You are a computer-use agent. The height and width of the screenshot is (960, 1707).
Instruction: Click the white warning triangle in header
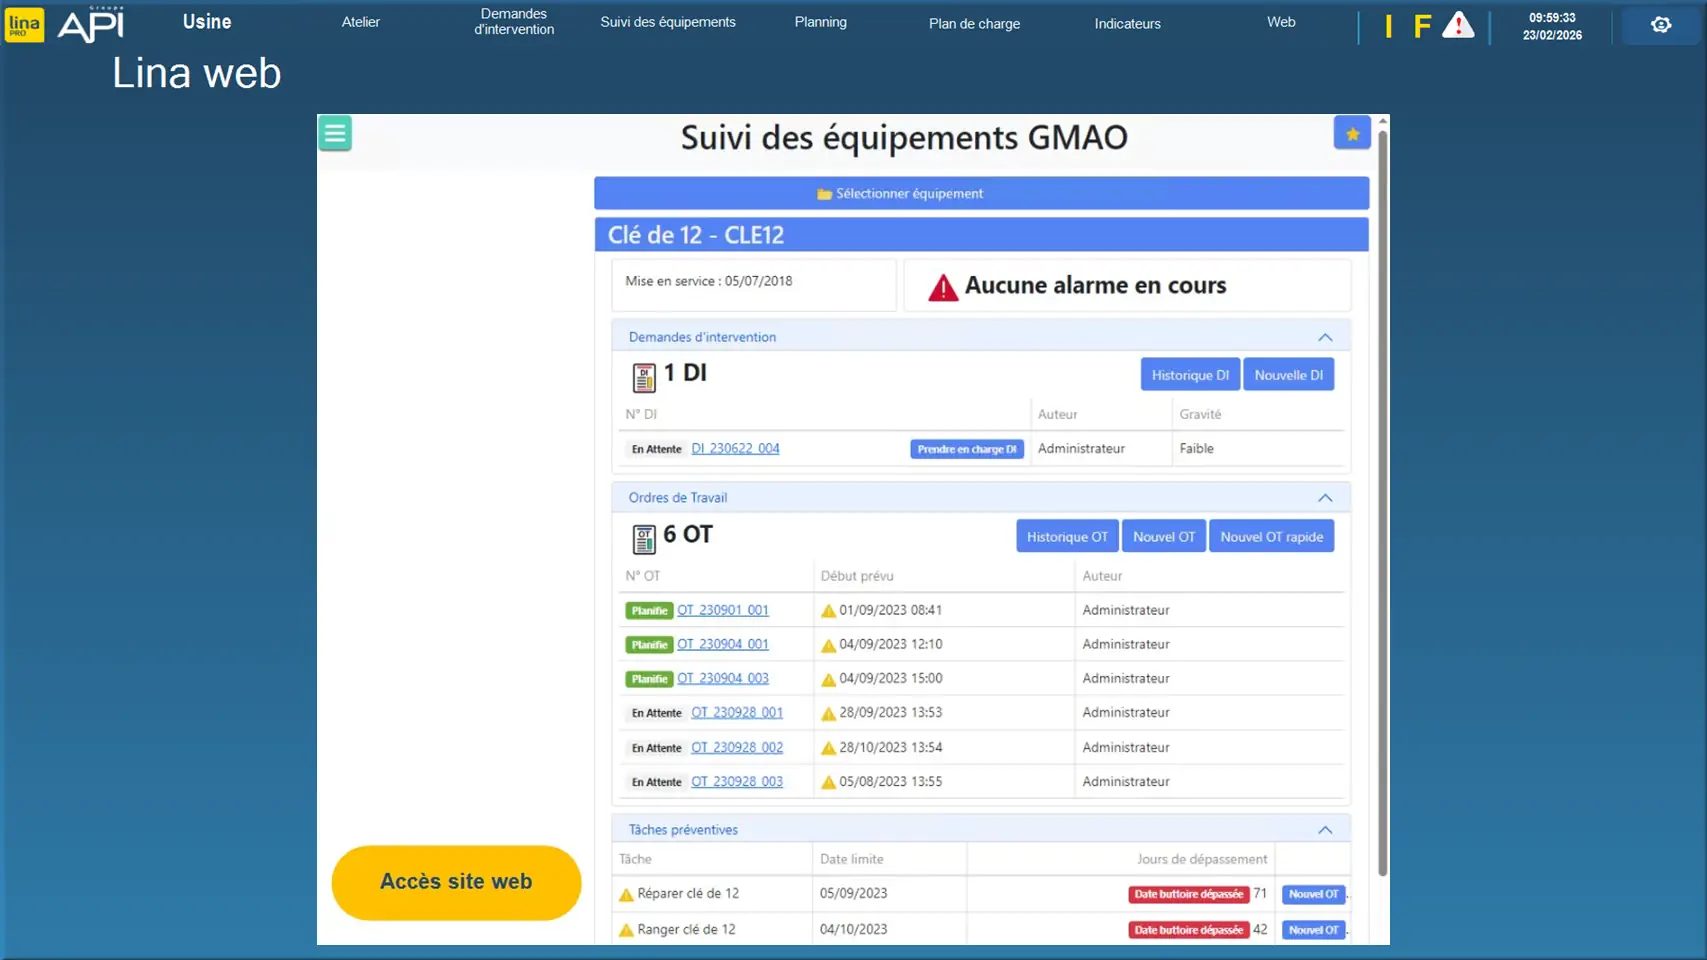(1458, 25)
